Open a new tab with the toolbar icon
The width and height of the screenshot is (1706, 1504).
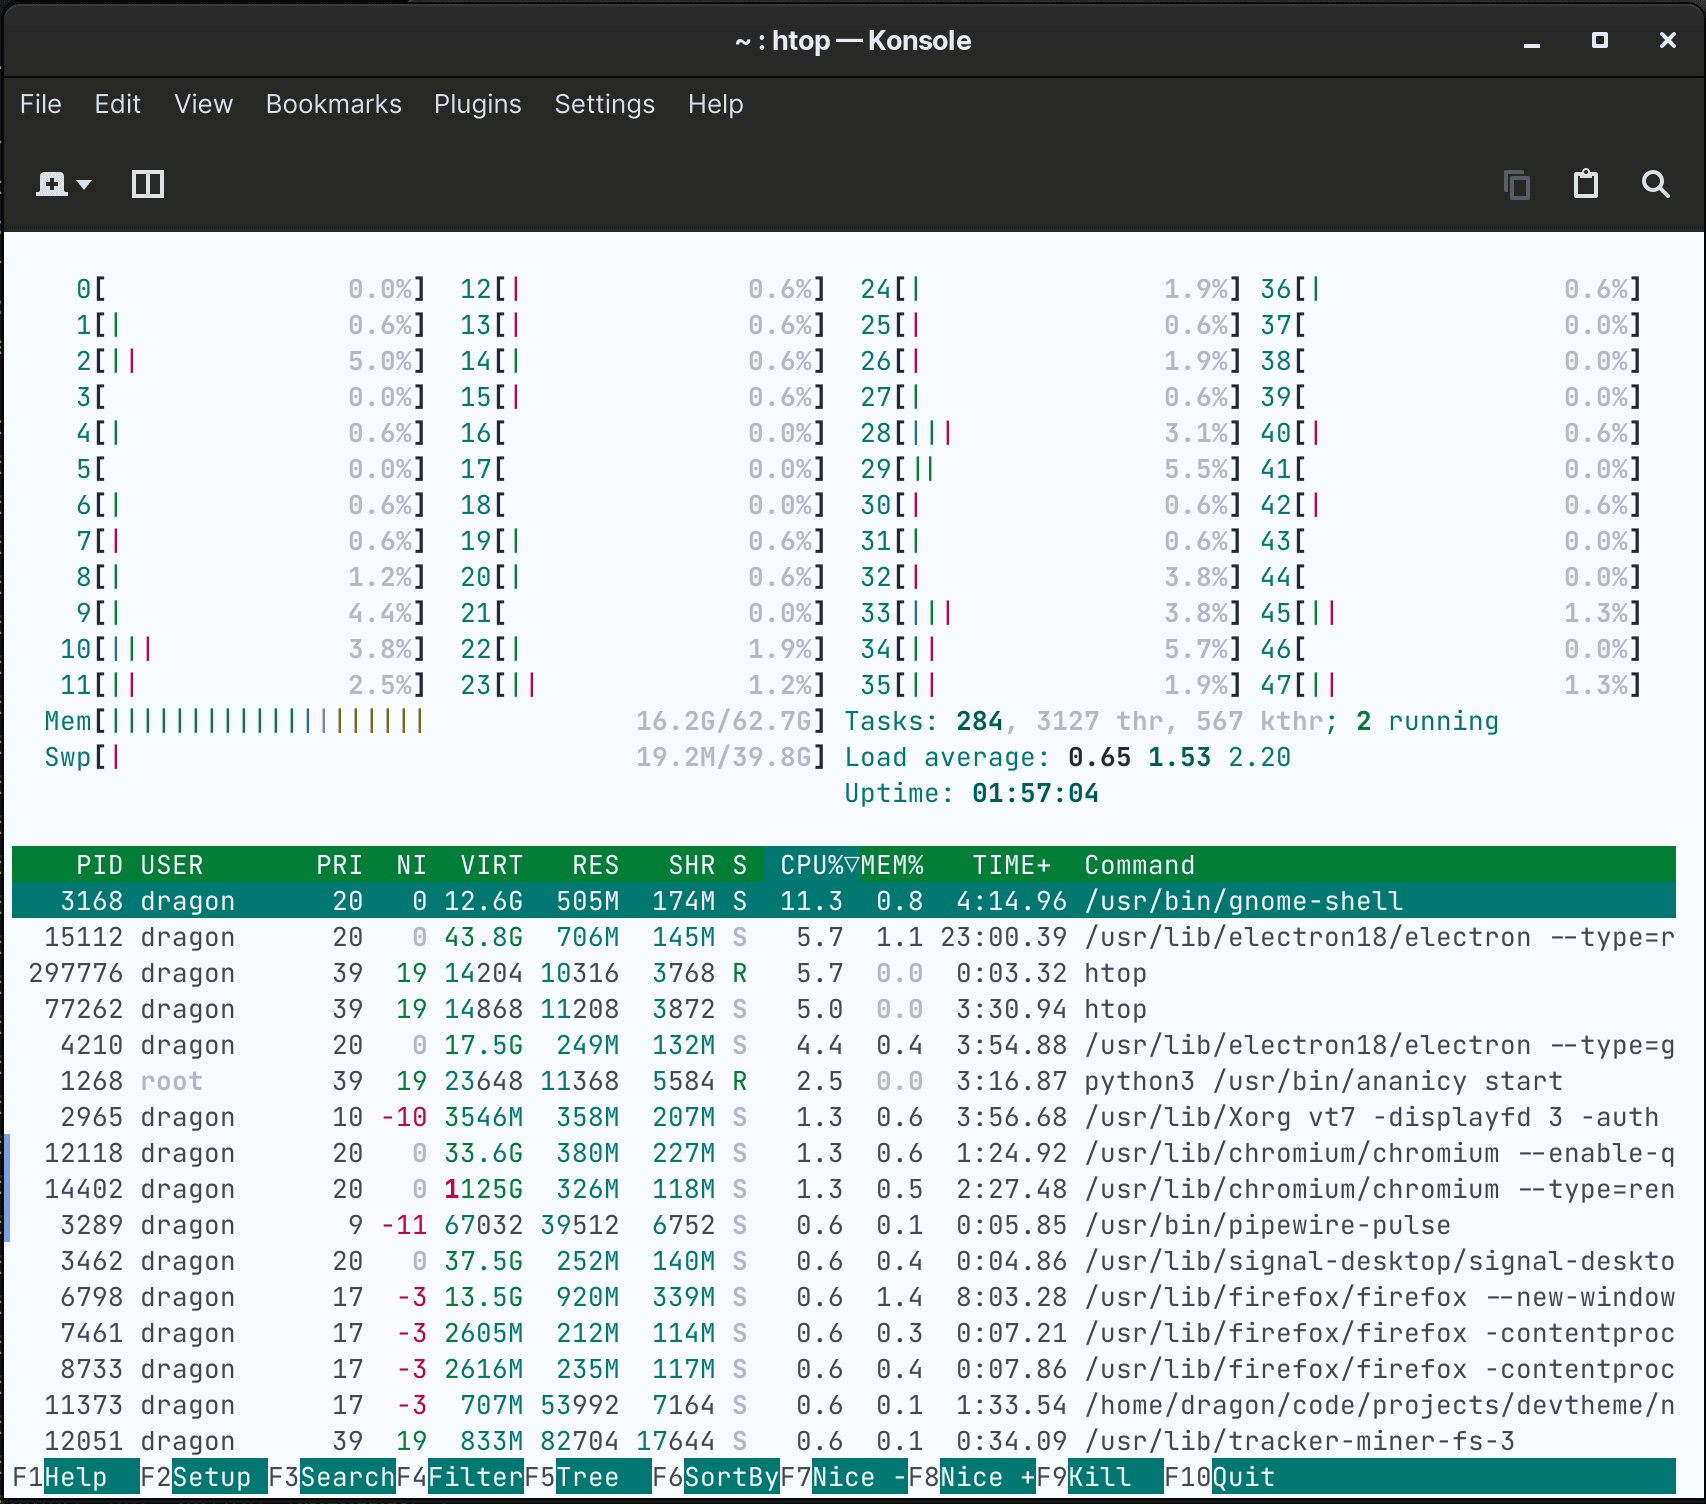(x=52, y=184)
